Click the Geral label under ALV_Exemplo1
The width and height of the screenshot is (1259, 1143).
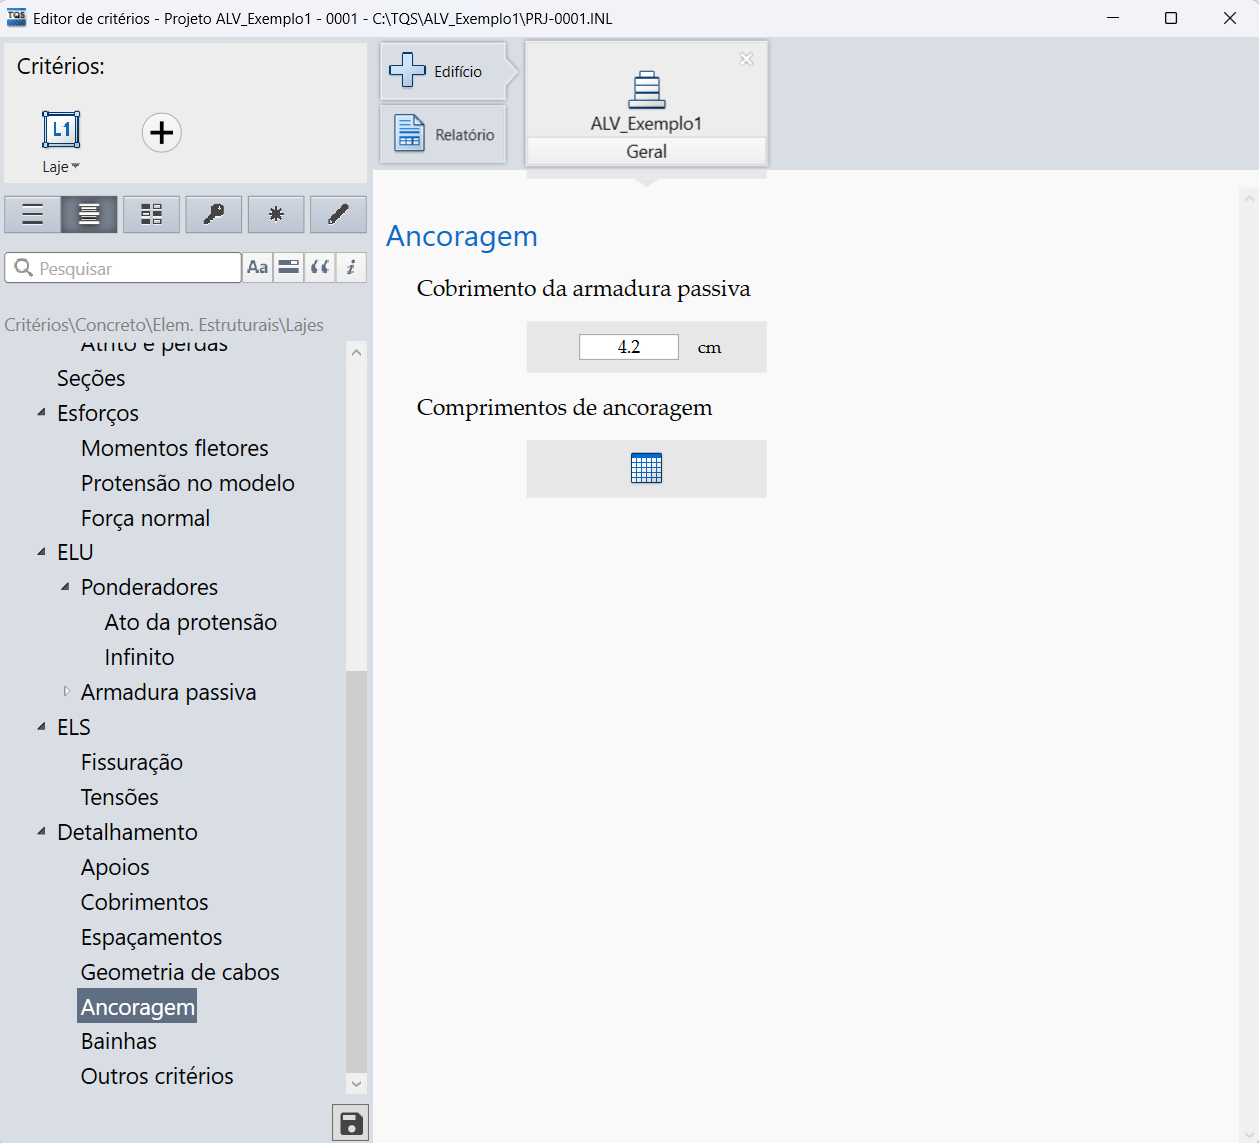(x=646, y=151)
